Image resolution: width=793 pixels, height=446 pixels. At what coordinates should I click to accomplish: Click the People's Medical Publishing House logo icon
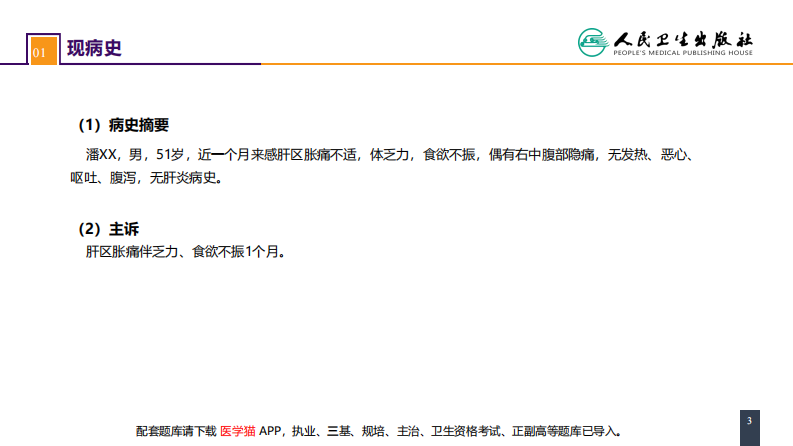593,42
